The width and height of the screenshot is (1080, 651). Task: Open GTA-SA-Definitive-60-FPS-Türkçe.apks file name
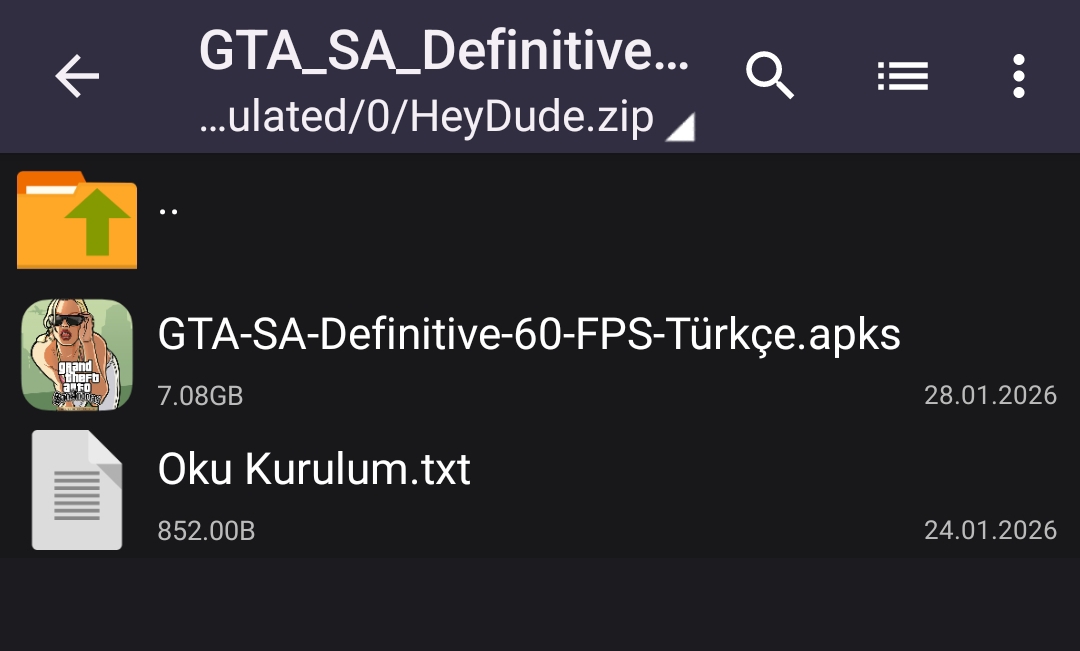coord(529,335)
